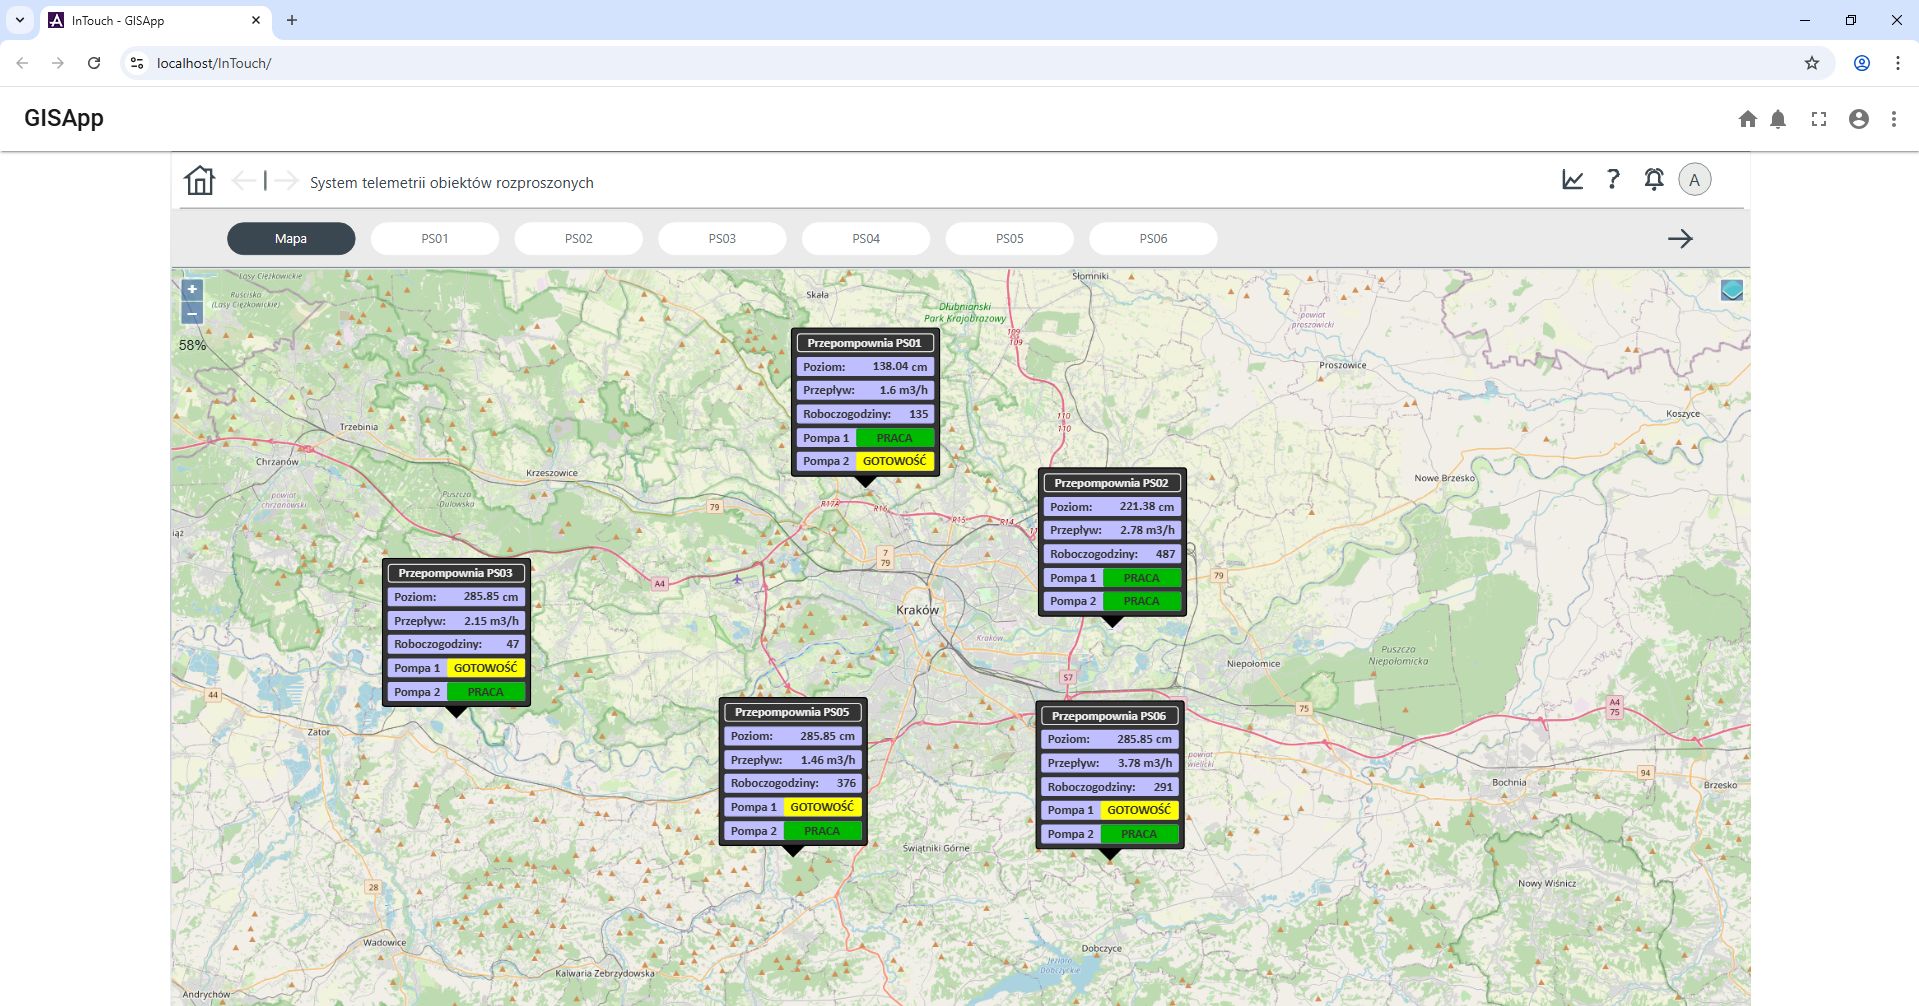The image size is (1919, 1006).
Task: Open the trend chart icon
Action: 1572,180
